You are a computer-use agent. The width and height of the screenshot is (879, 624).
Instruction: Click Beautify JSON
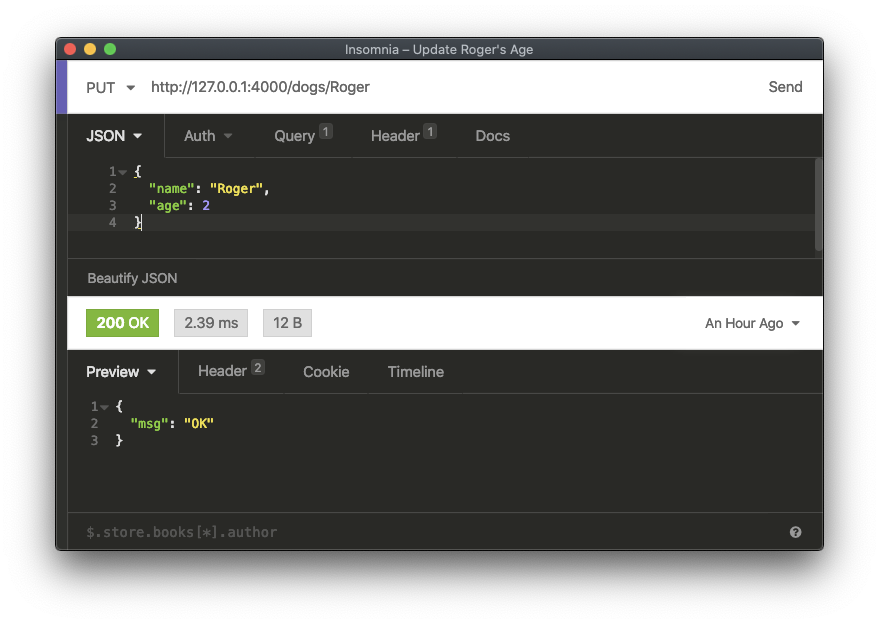(x=132, y=278)
